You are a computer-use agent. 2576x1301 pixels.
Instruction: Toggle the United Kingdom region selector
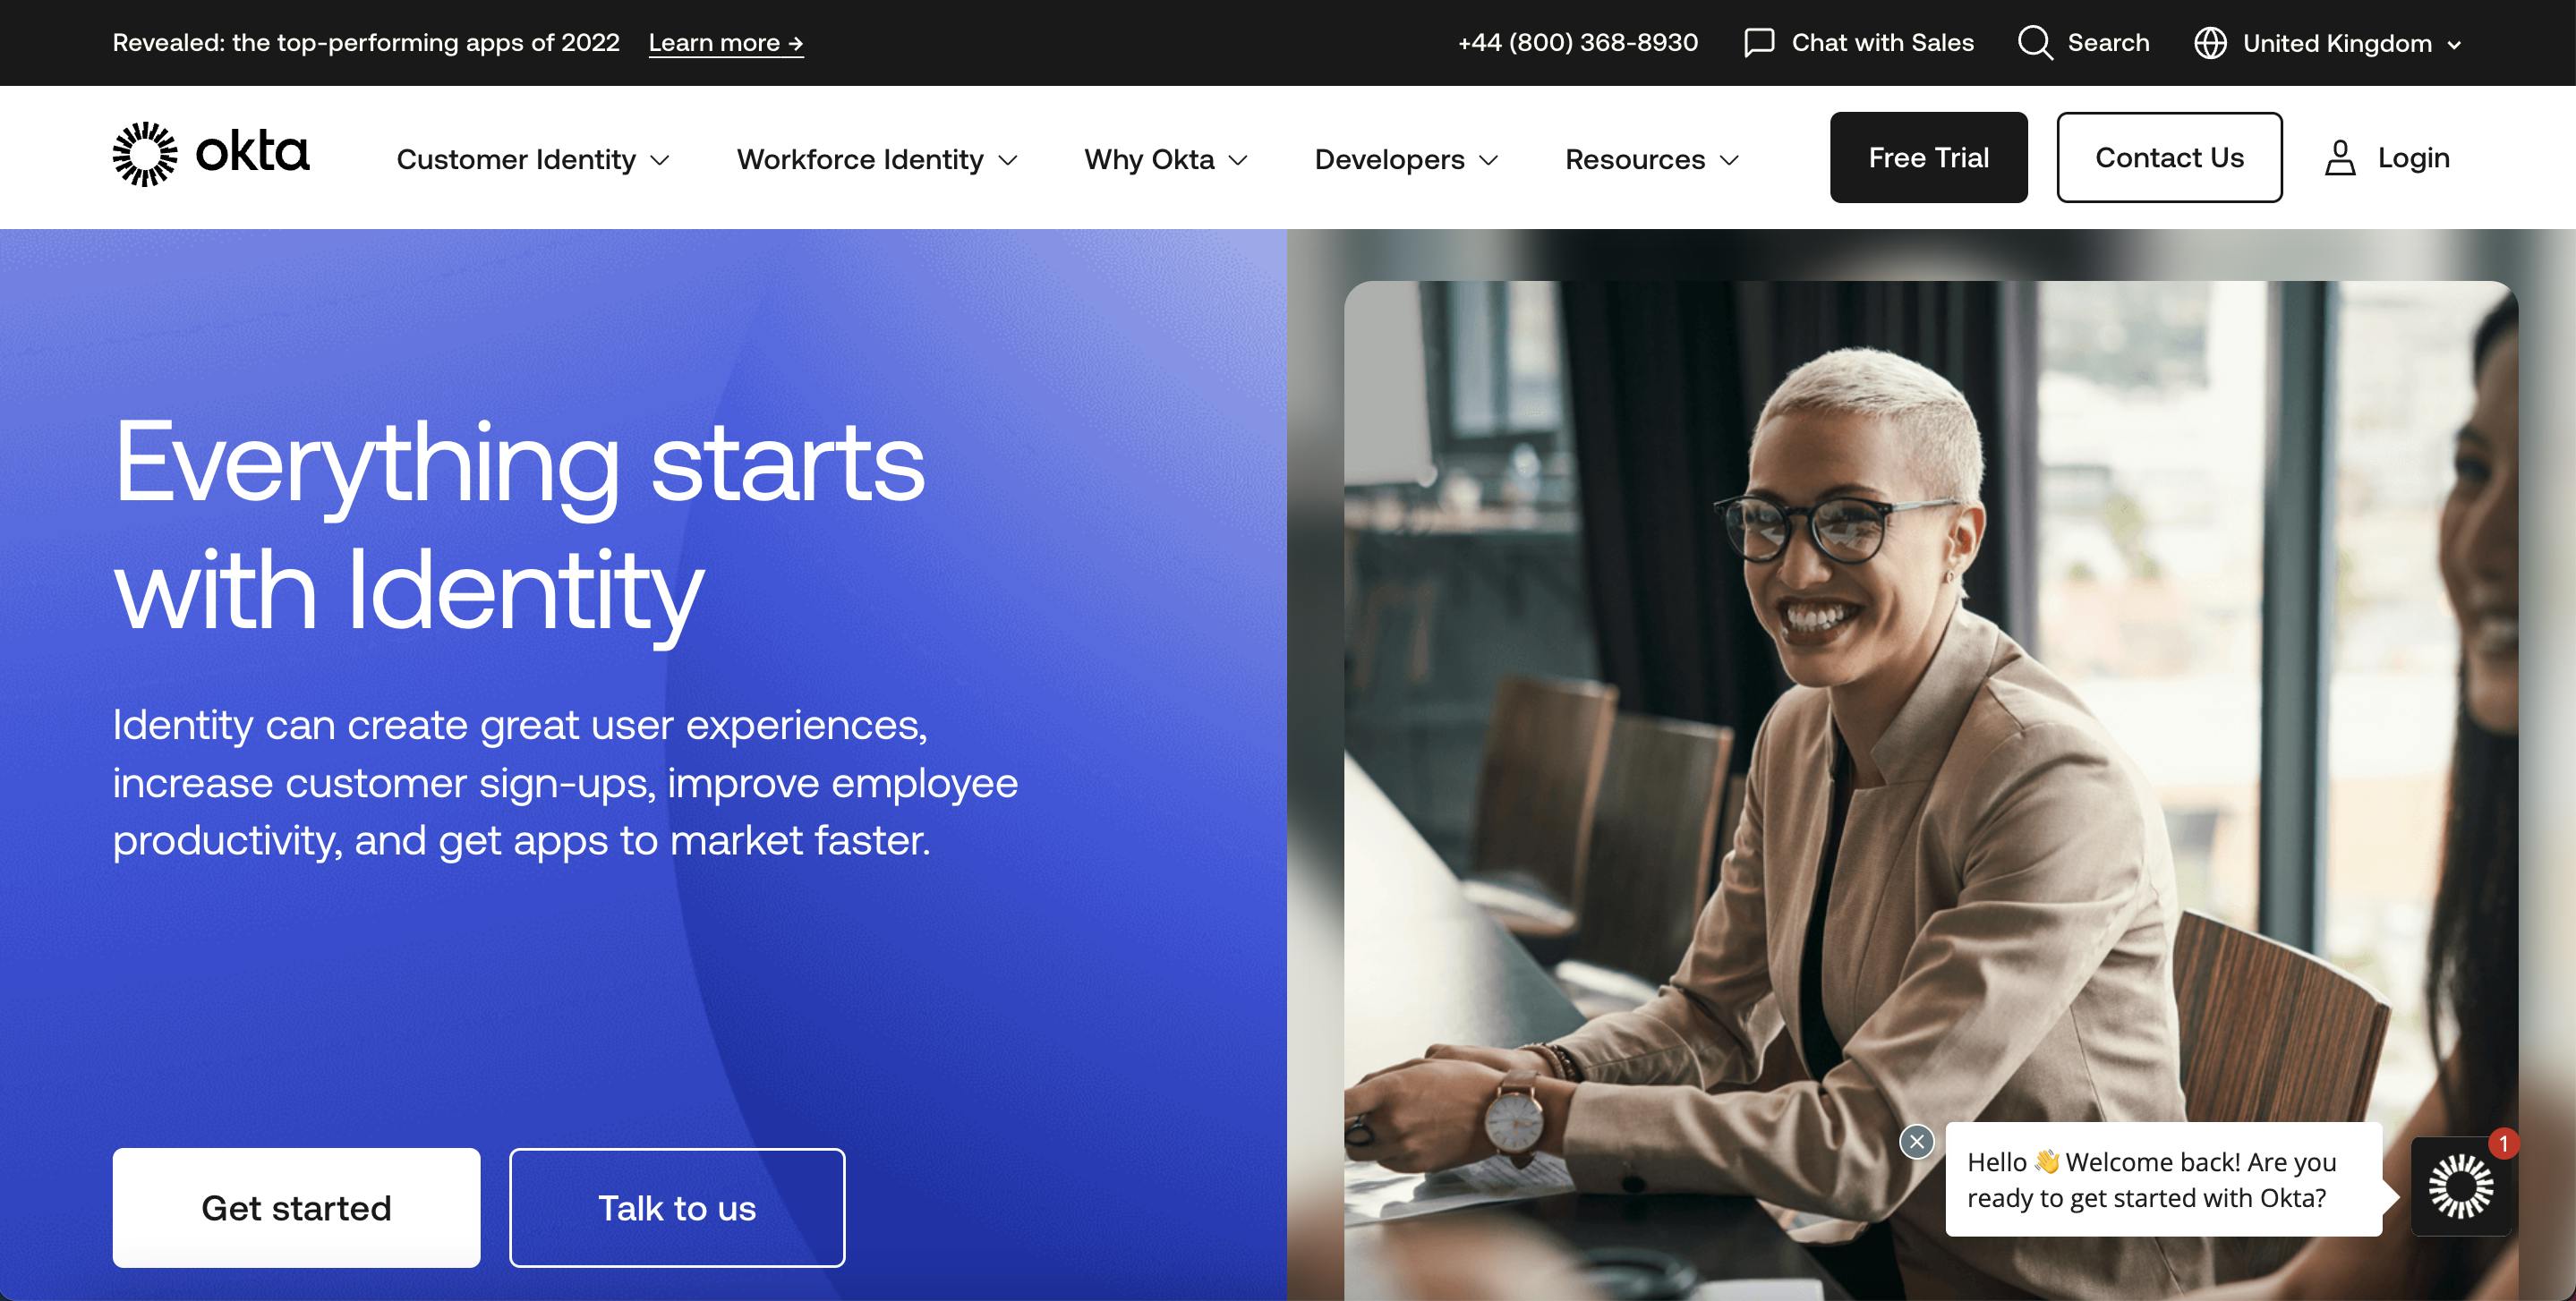click(x=2324, y=43)
